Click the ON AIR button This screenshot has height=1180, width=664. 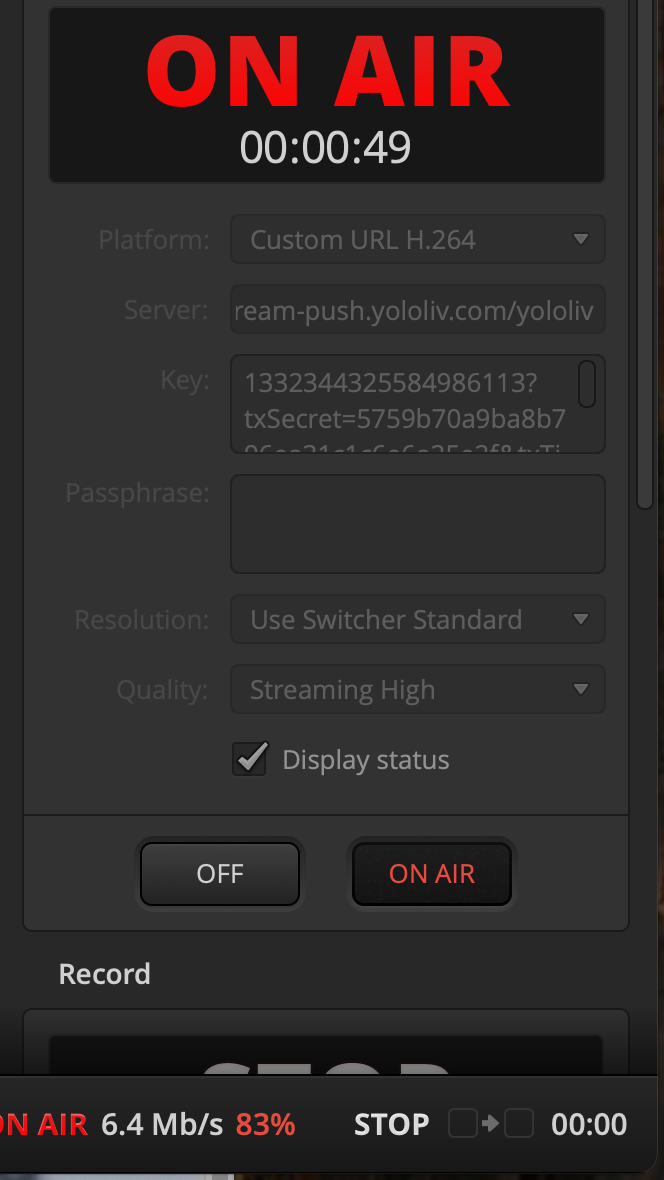431,874
